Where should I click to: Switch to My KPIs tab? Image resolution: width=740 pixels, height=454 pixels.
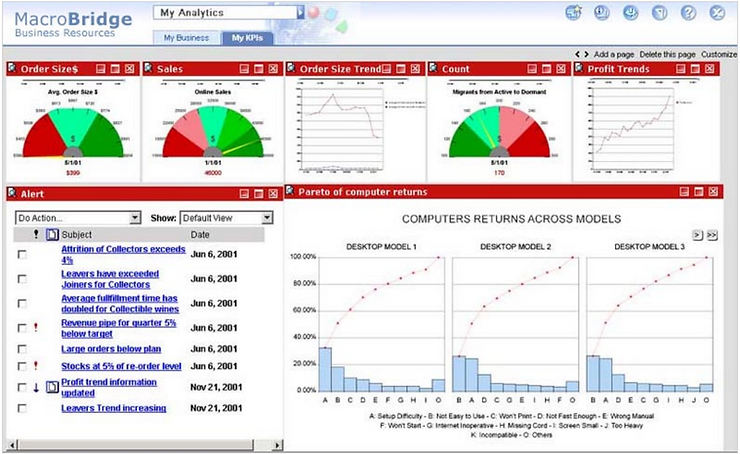[247, 38]
